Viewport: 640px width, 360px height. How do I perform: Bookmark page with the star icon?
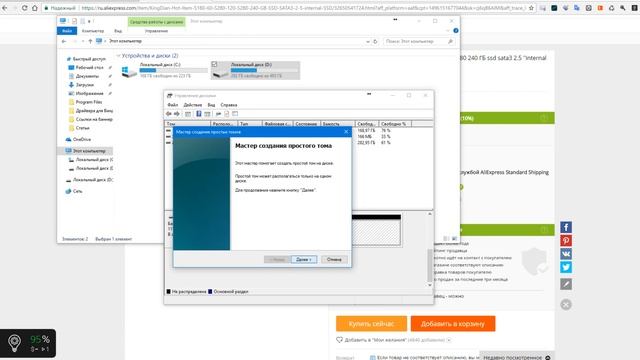pyautogui.click(x=531, y=8)
